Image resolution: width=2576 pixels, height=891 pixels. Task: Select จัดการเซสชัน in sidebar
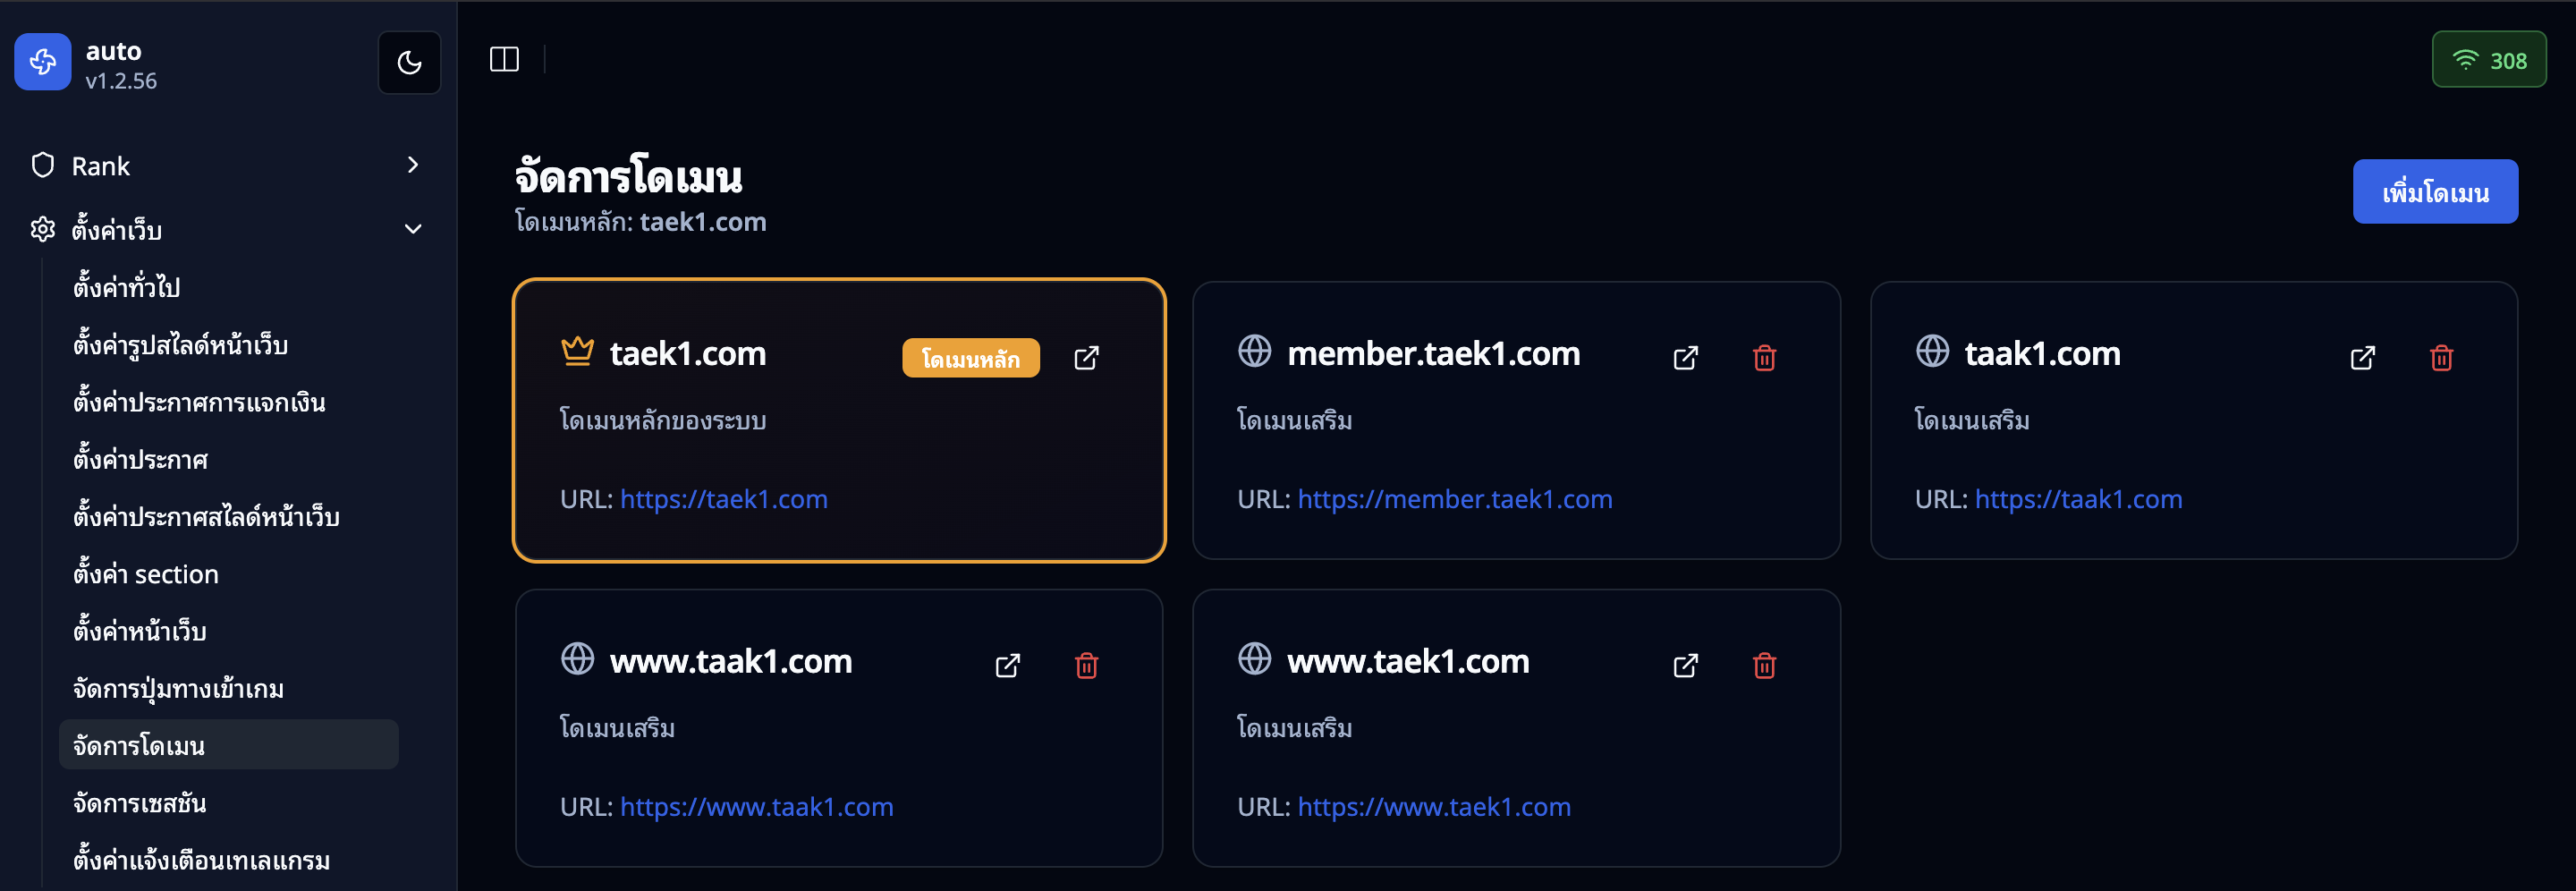click(140, 803)
